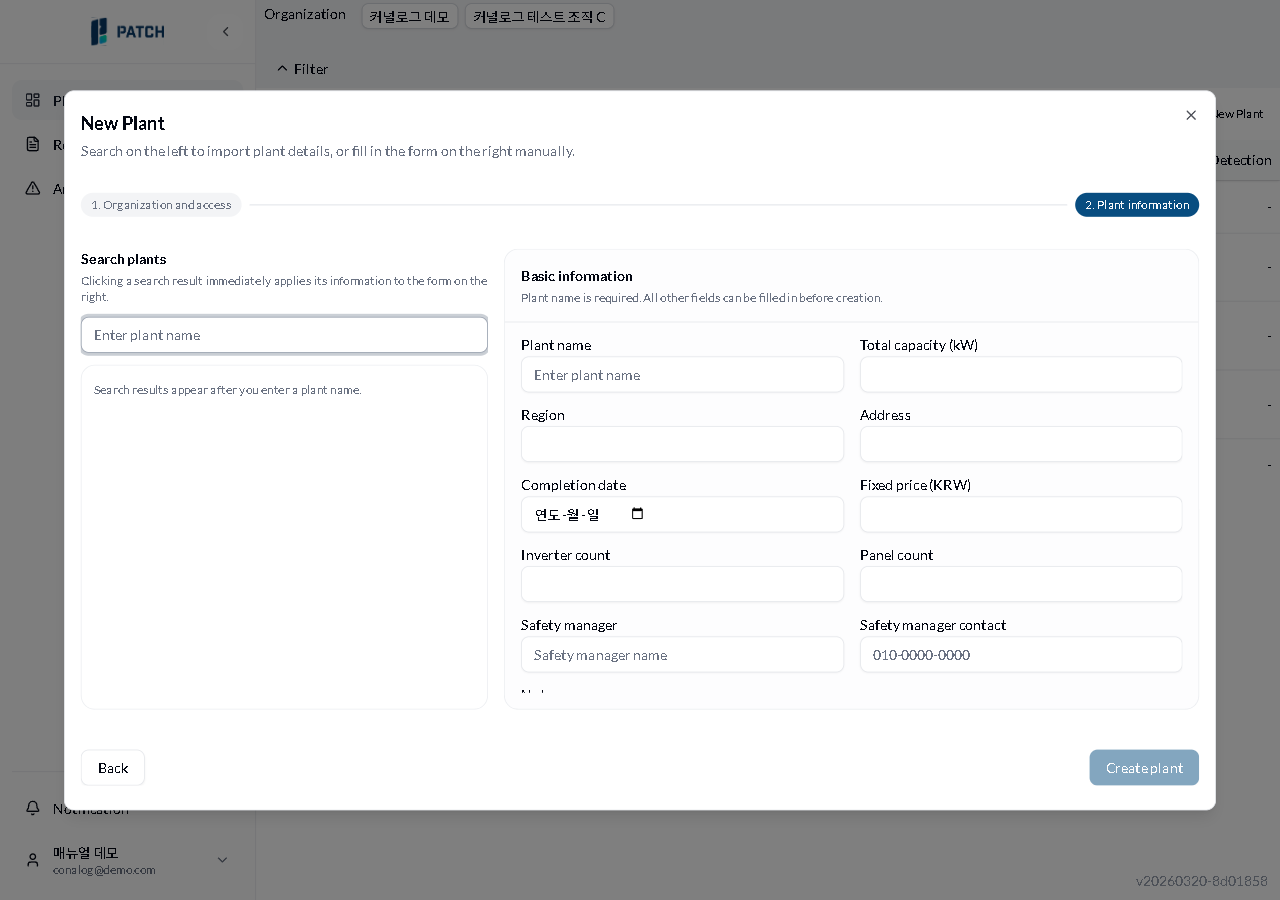Select step 2 Plant information
Image resolution: width=1280 pixels, height=900 pixels.
1136,205
